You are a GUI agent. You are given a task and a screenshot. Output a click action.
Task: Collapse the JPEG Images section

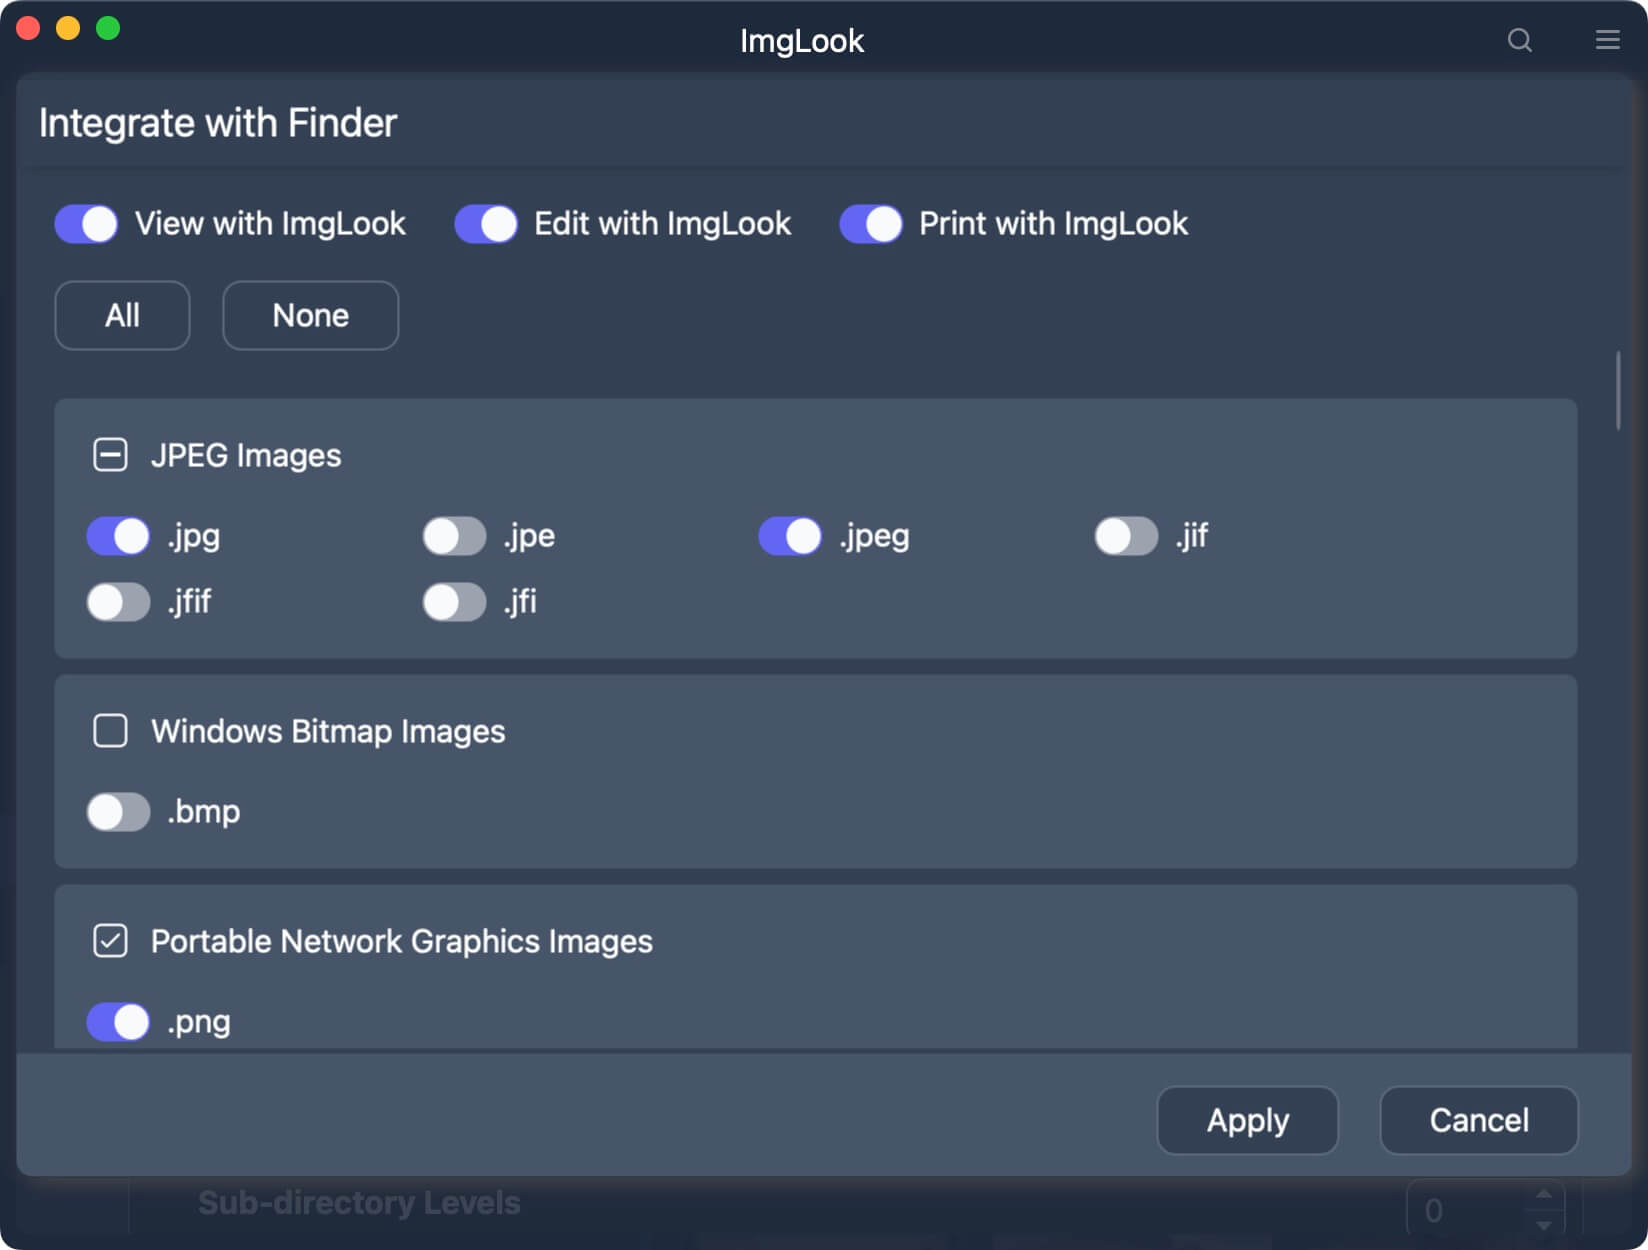tap(109, 455)
